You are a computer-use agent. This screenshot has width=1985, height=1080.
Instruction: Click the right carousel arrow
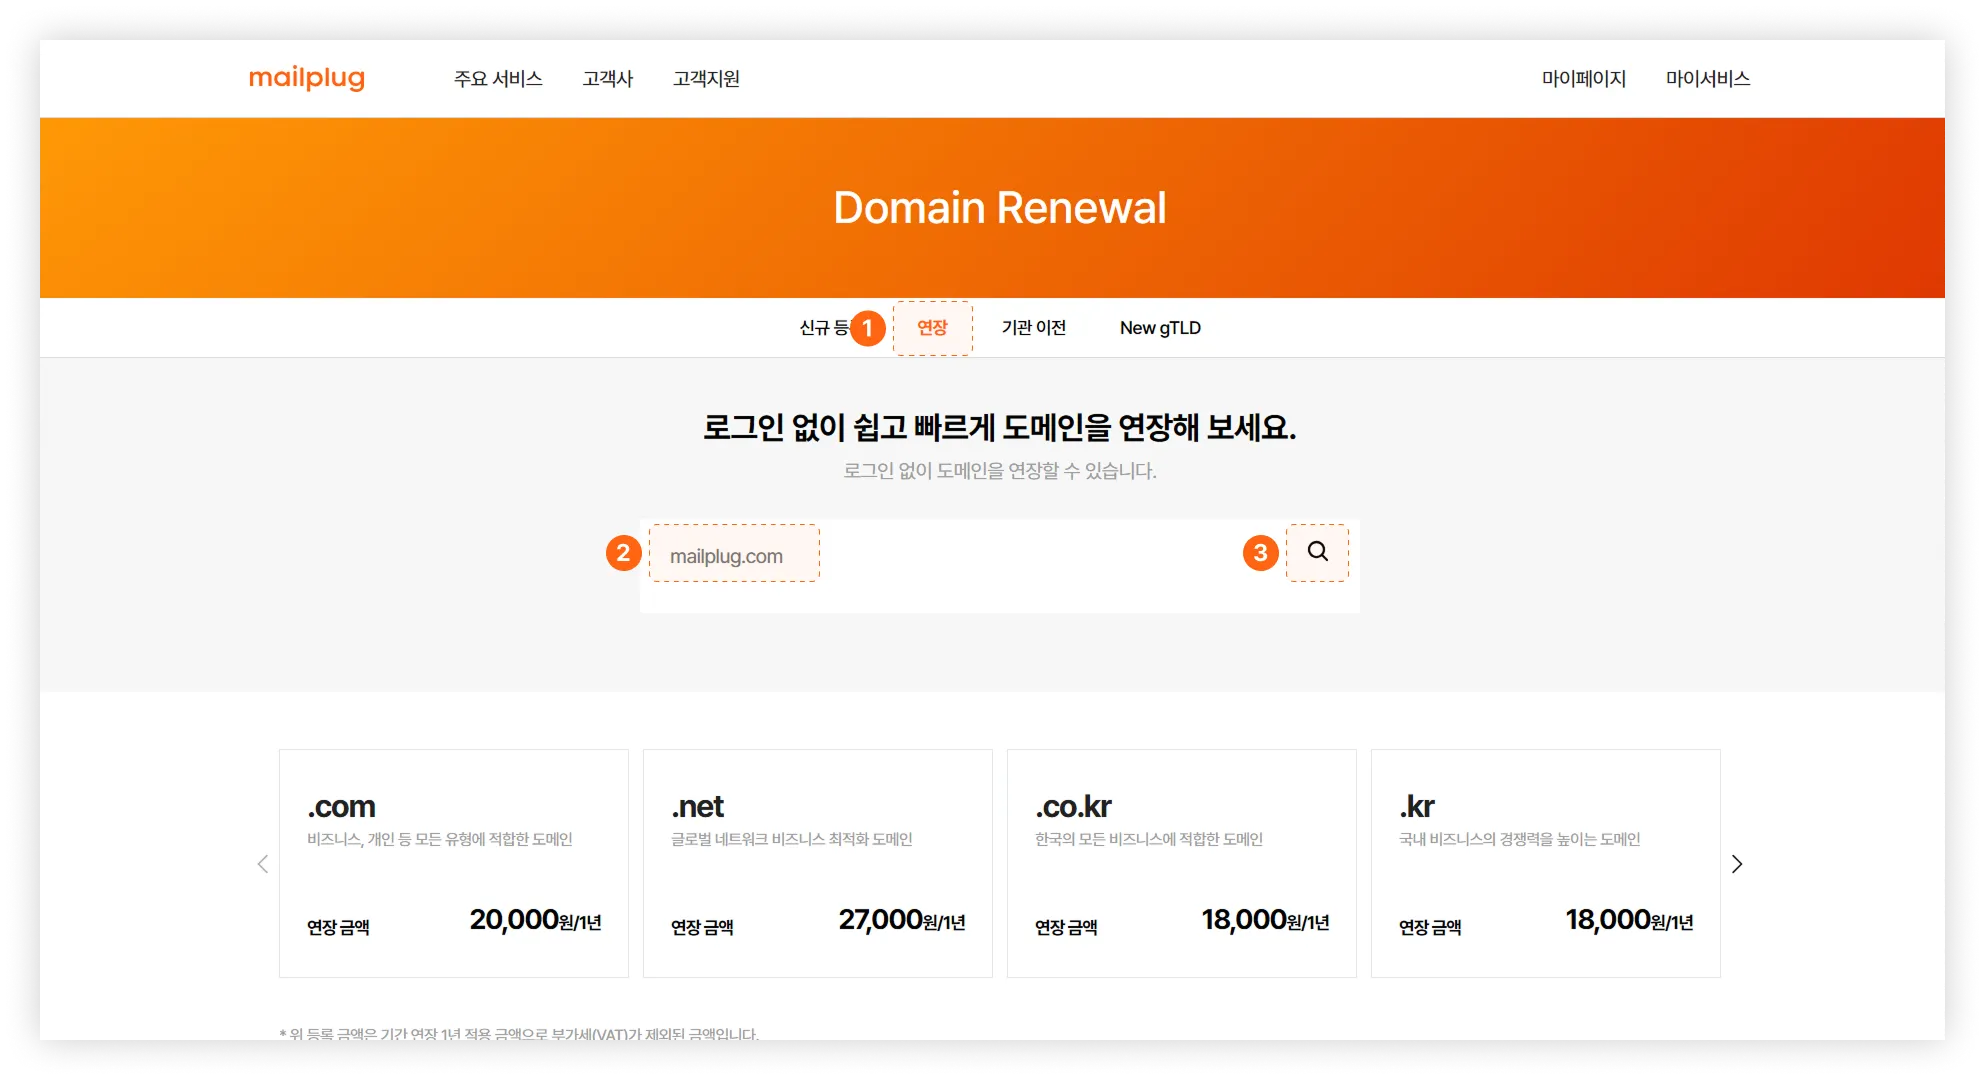(1737, 864)
